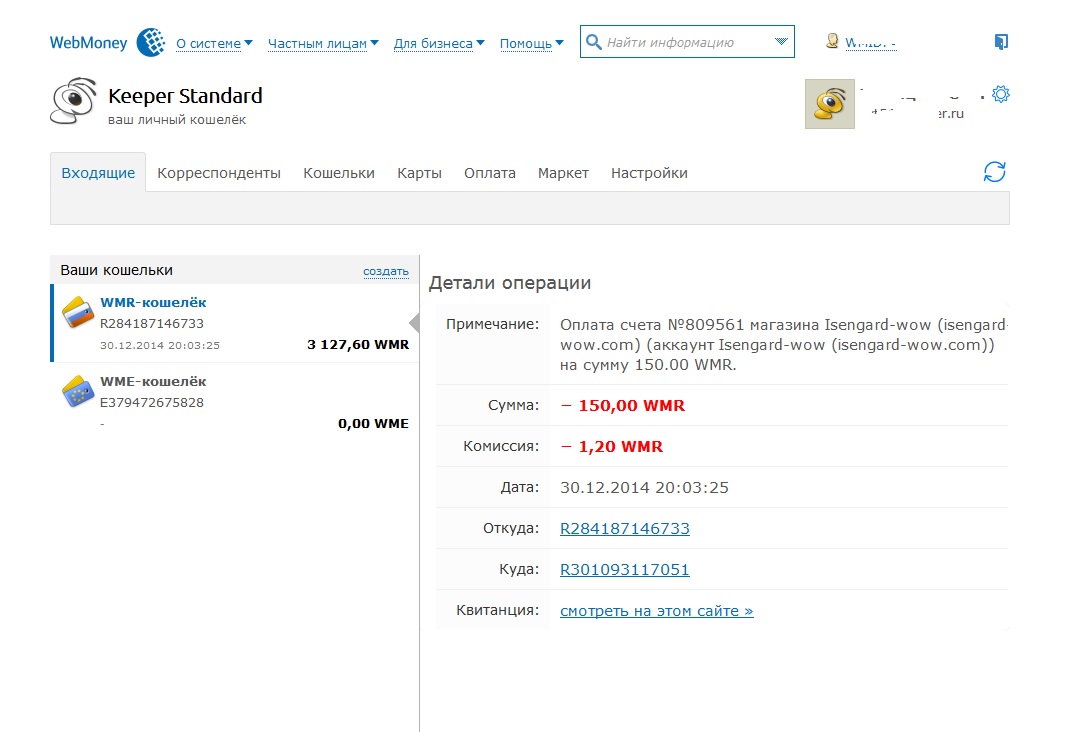1079x732 pixels.
Task: Expand the 'Частным лицам' menu
Action: pyautogui.click(x=323, y=43)
